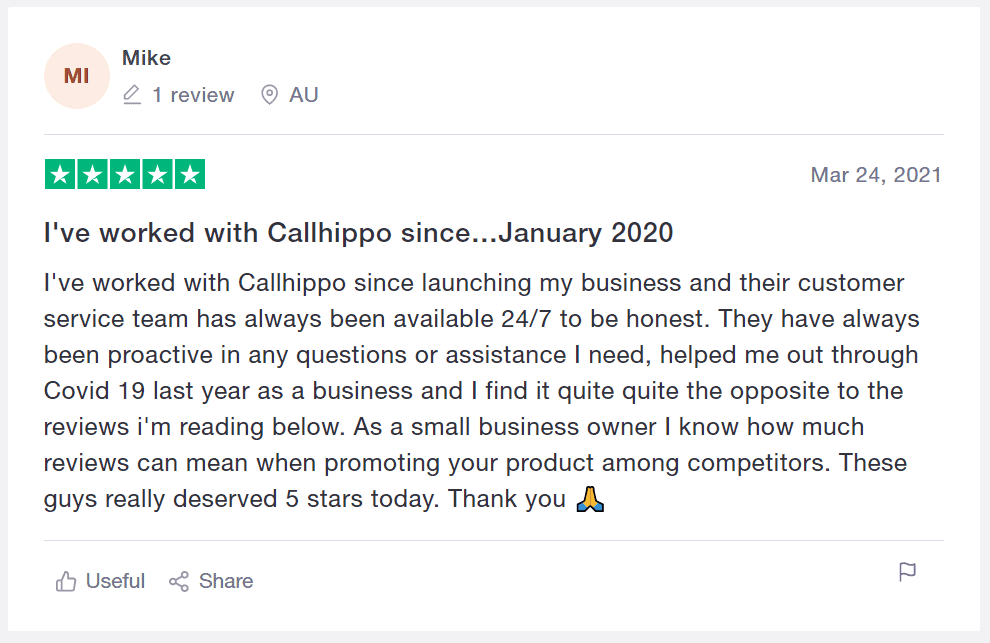The image size is (990, 643).
Task: Click the share nodes icon
Action: pos(179,581)
